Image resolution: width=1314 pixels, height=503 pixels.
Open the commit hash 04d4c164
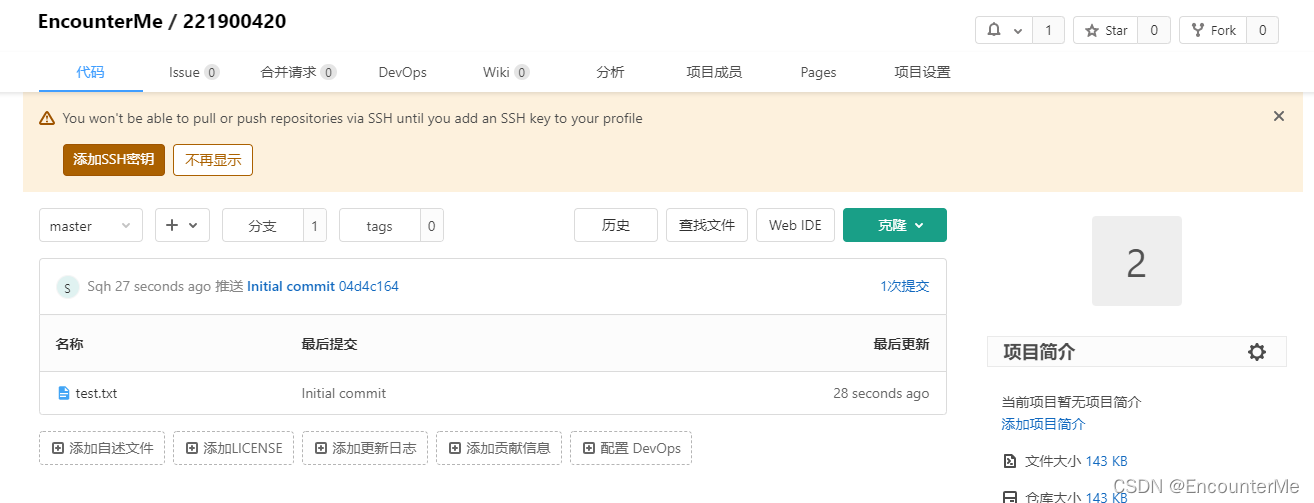(369, 286)
